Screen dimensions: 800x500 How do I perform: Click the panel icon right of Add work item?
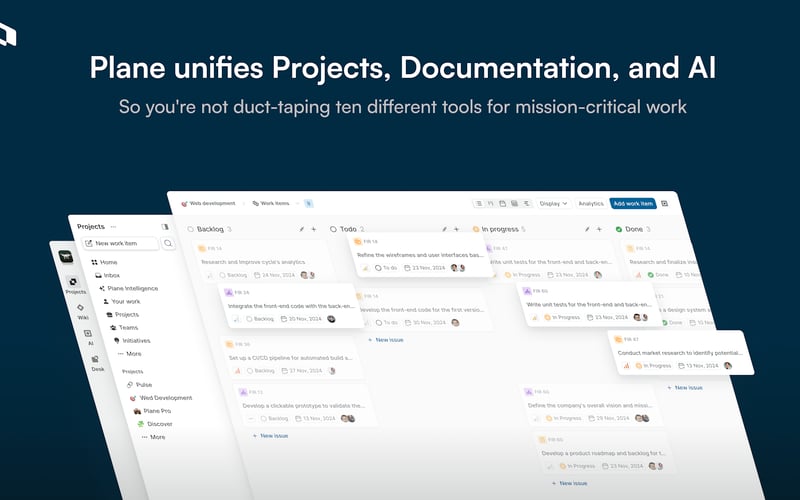click(665, 203)
